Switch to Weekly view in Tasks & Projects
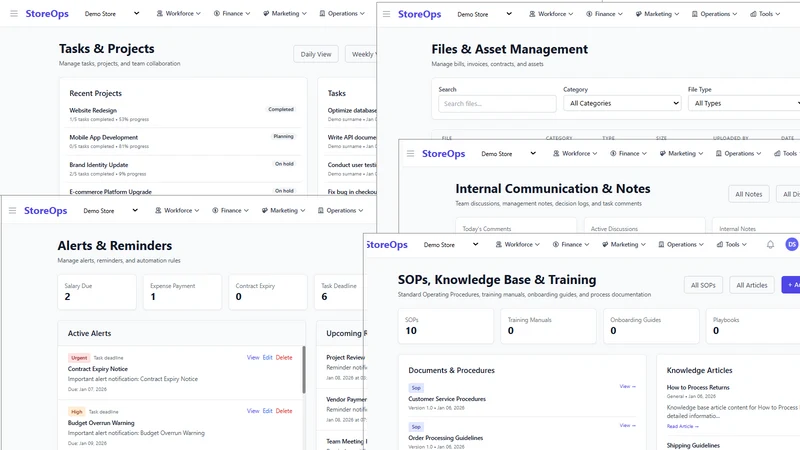Screen dimensions: 800x450 click(x=361, y=54)
